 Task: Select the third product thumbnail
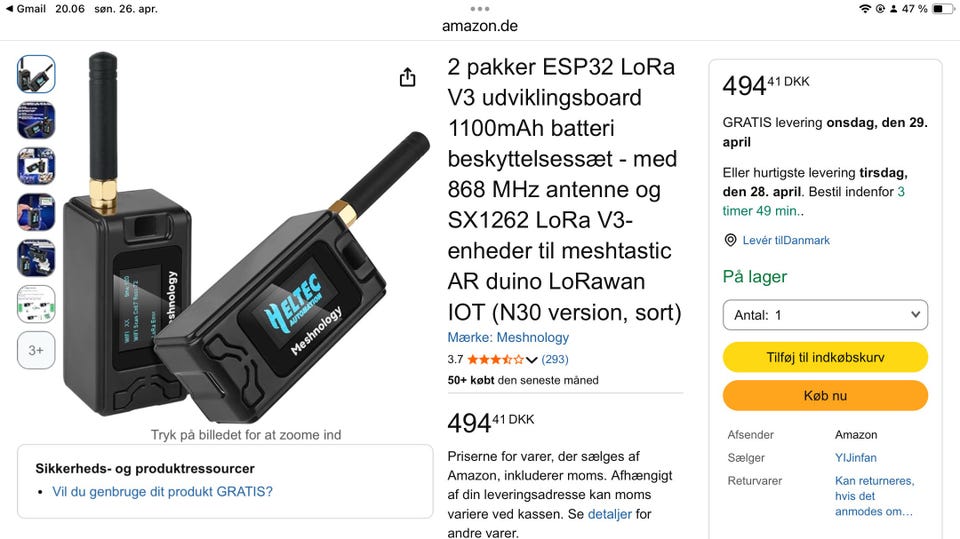coord(36,166)
